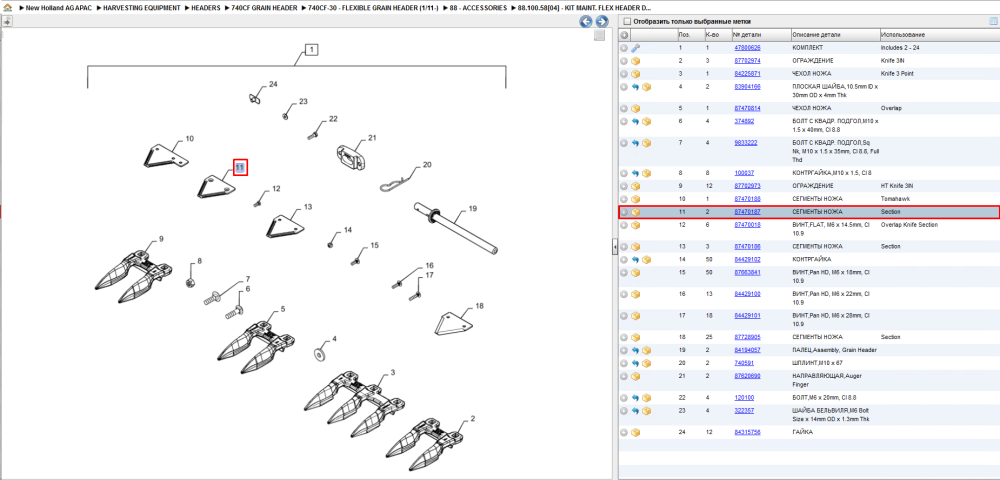Click the box icon for part 87702973
Viewport: 1000px width, 480px height.
click(636, 186)
